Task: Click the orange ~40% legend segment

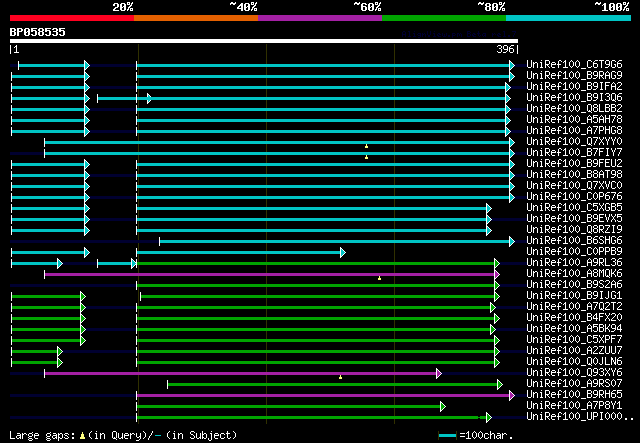Action: [196, 18]
